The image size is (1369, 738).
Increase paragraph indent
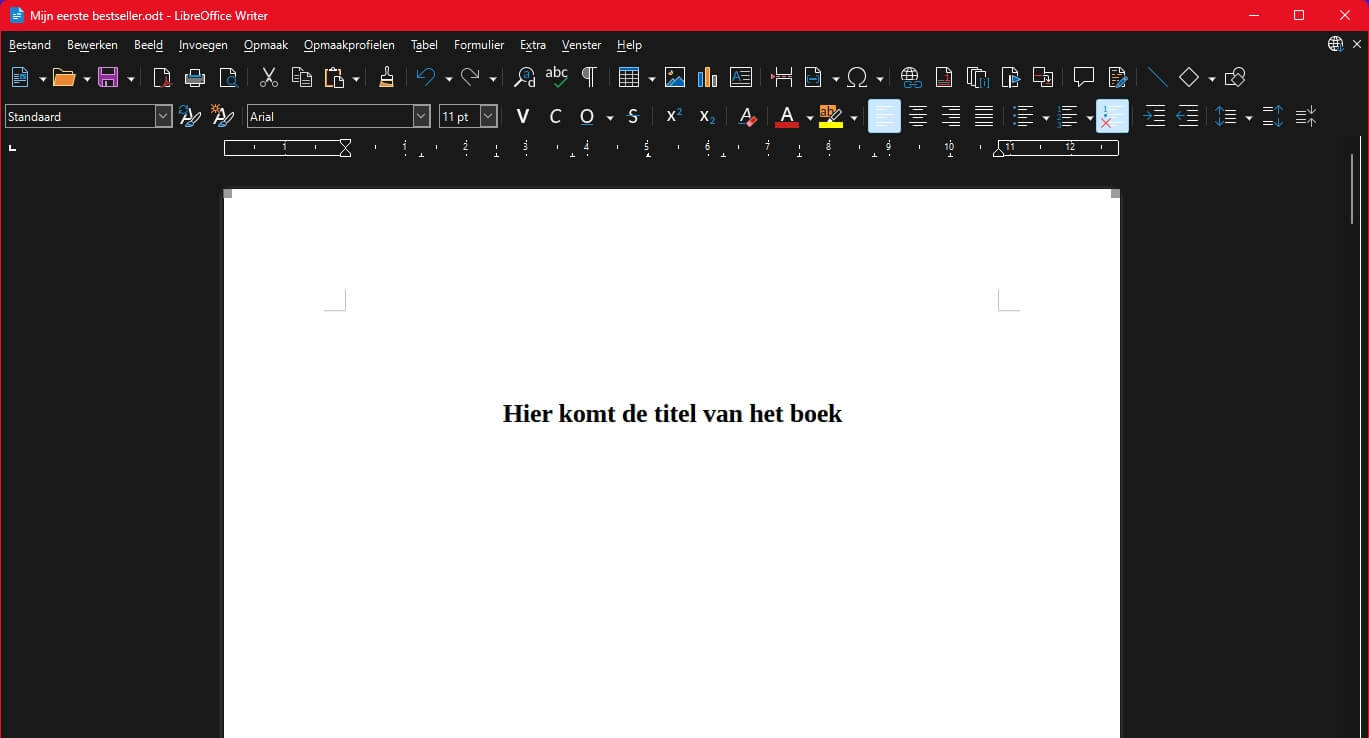1154,117
